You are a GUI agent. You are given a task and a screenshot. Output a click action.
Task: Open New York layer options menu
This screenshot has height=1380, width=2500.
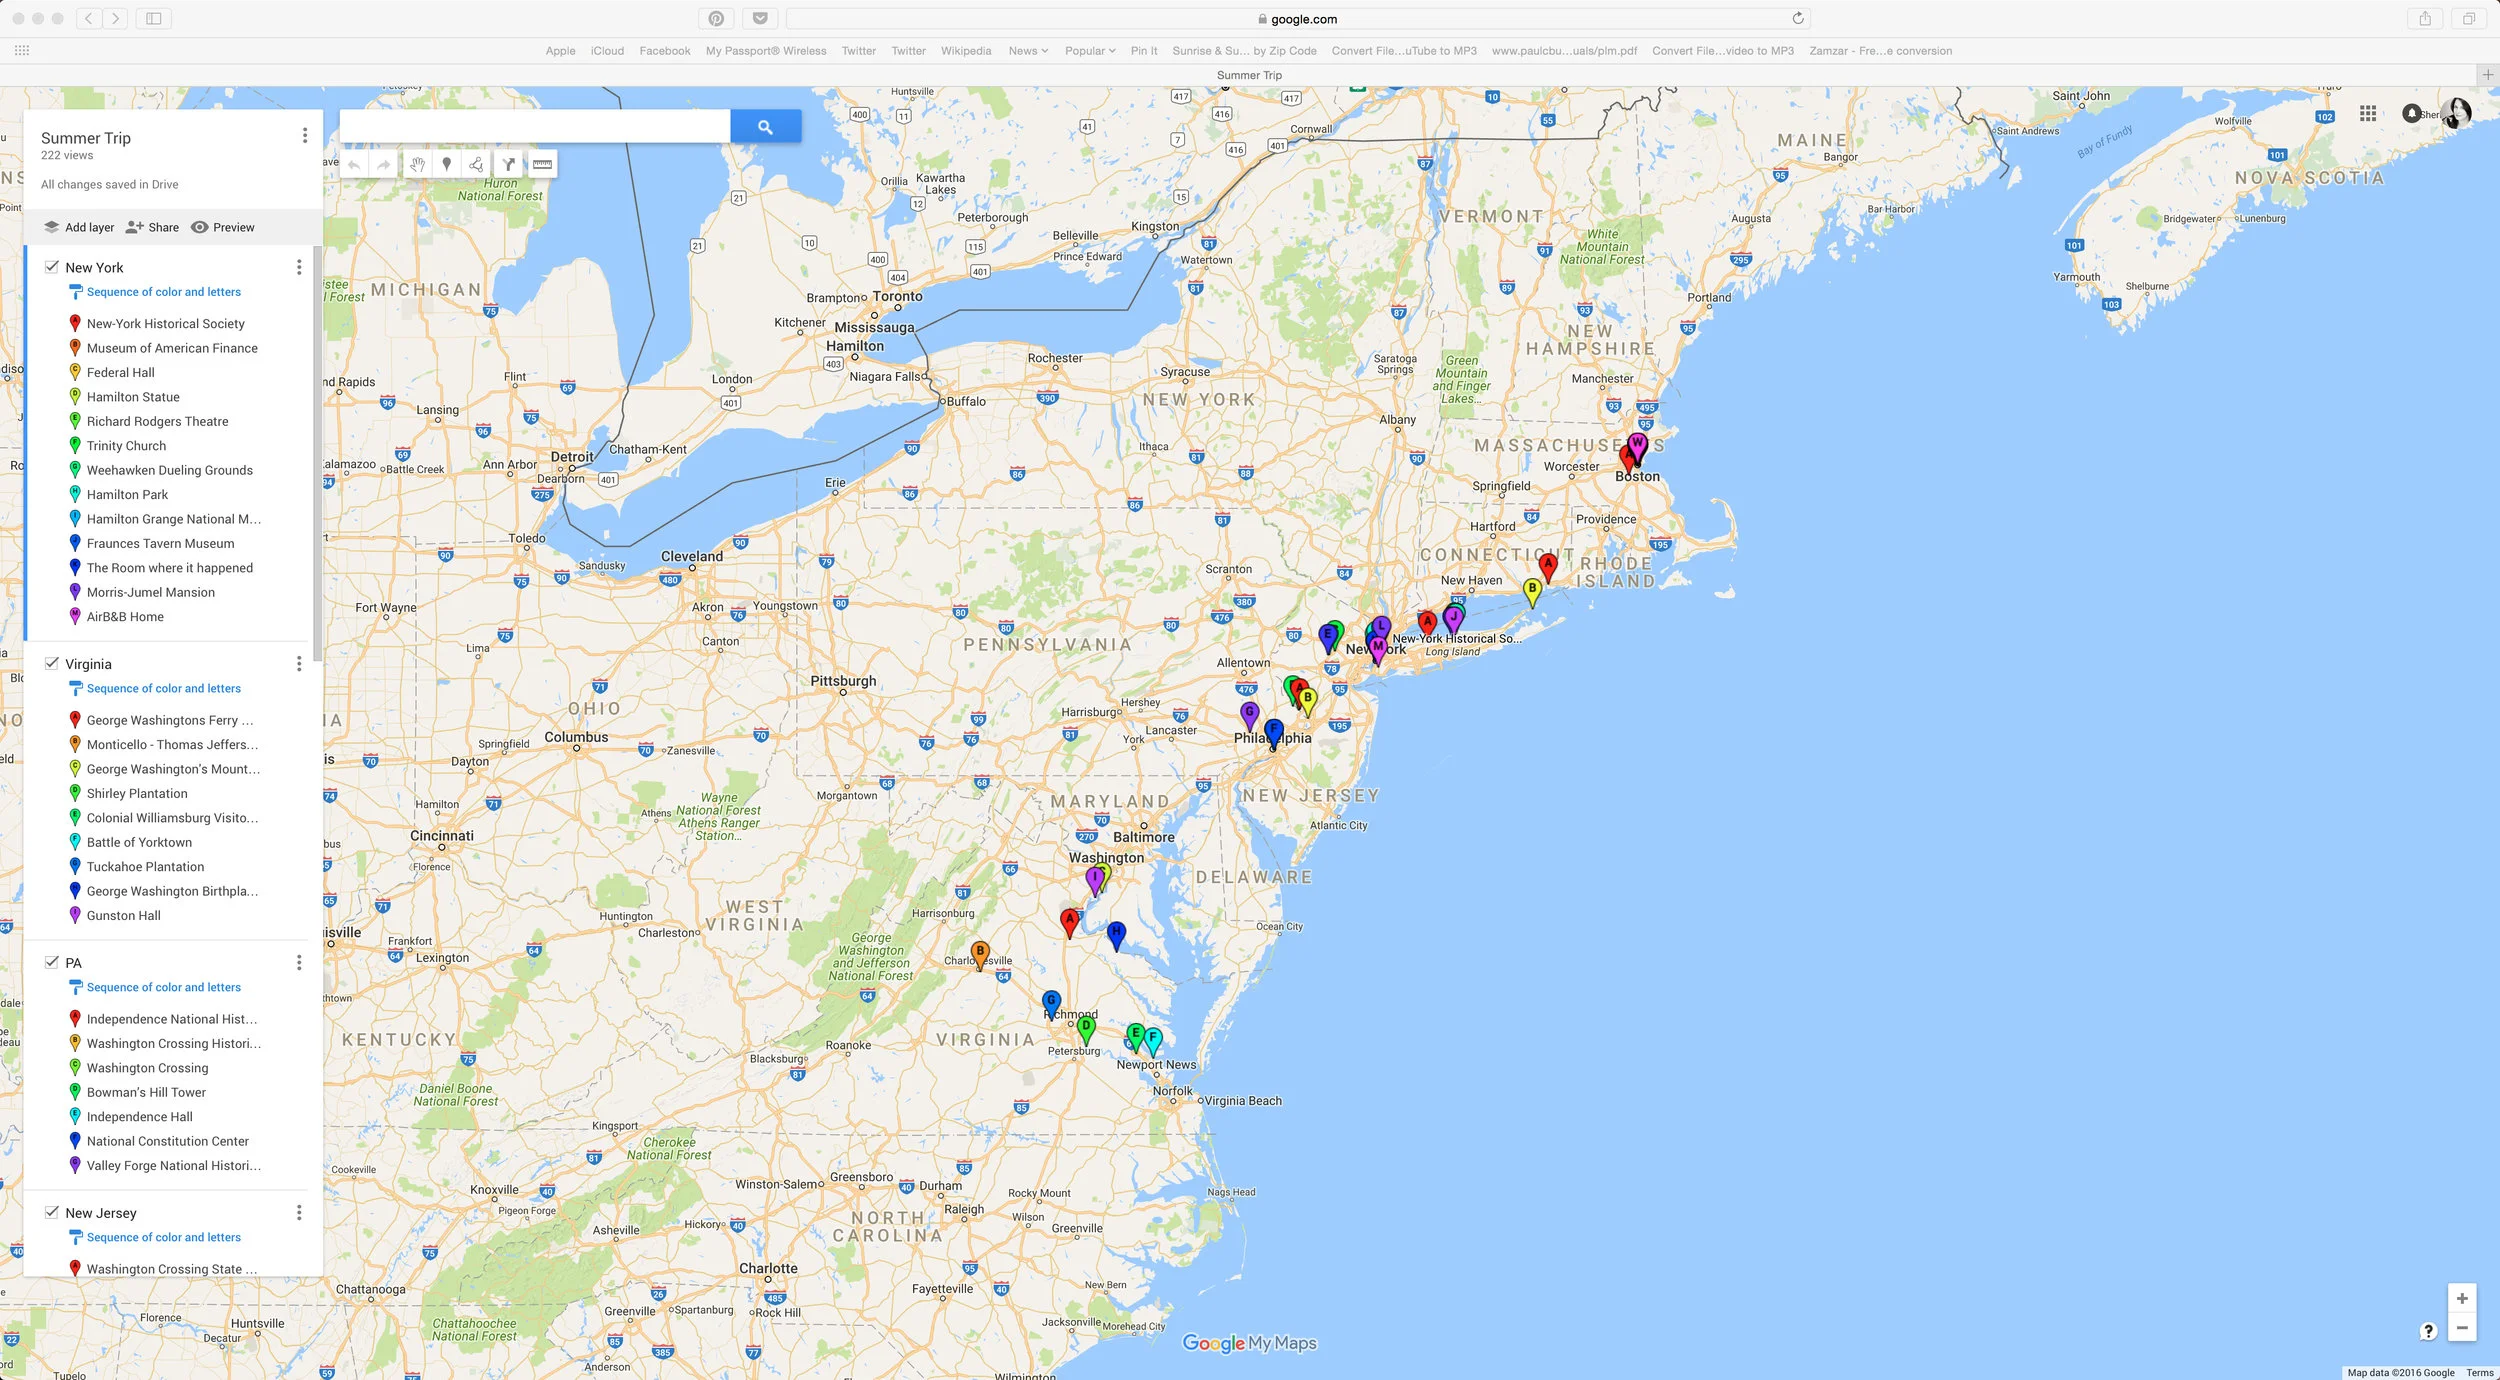coord(298,267)
